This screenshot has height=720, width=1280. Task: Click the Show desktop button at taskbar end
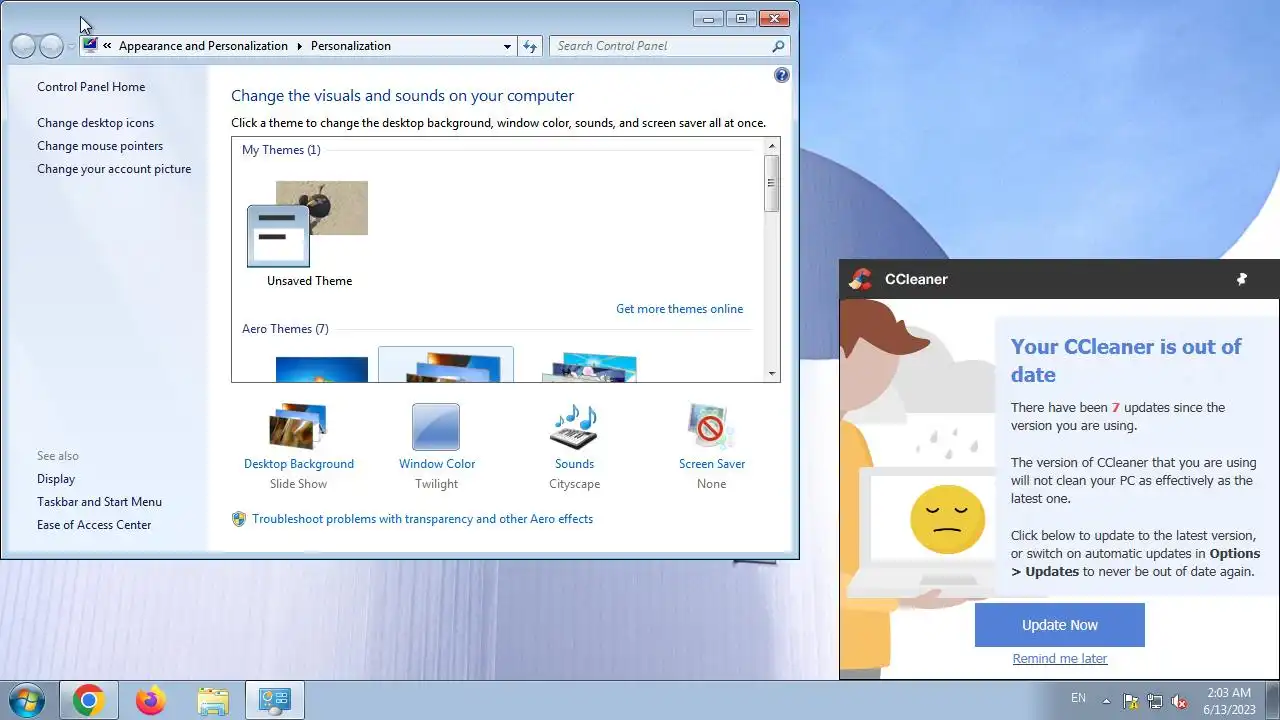(1272, 701)
